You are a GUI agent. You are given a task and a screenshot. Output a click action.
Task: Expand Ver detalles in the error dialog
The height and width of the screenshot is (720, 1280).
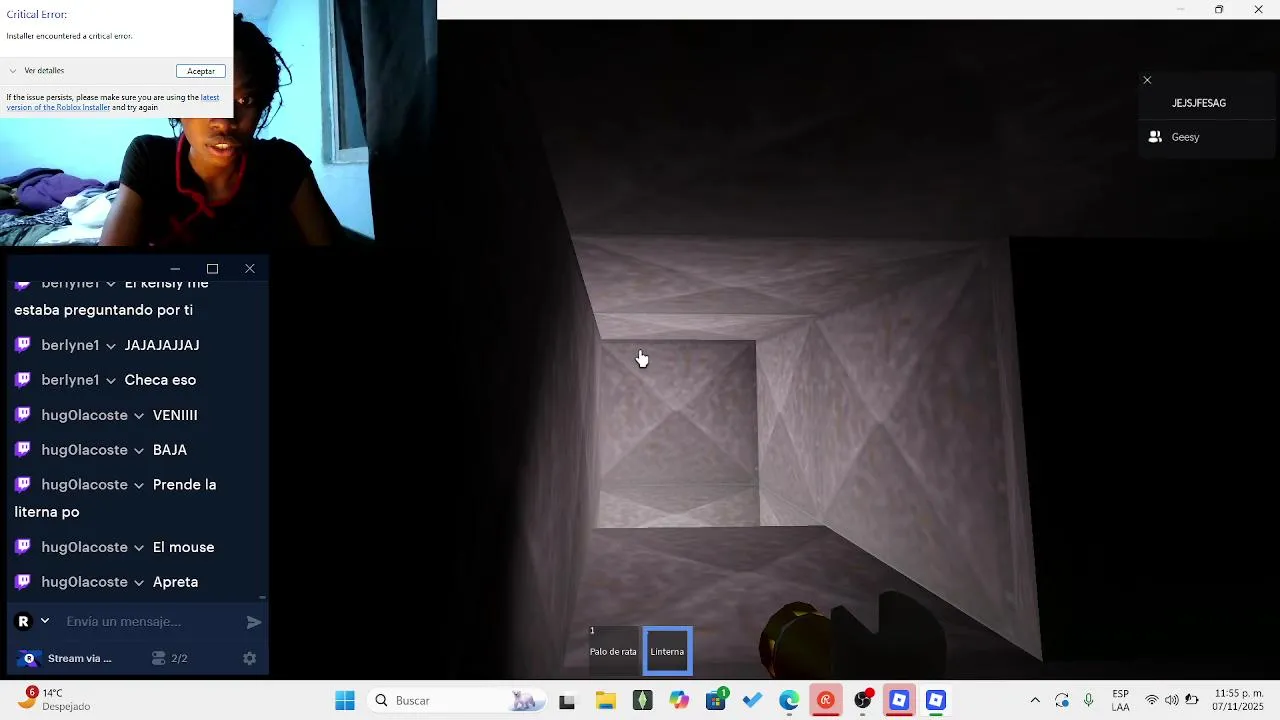point(36,71)
